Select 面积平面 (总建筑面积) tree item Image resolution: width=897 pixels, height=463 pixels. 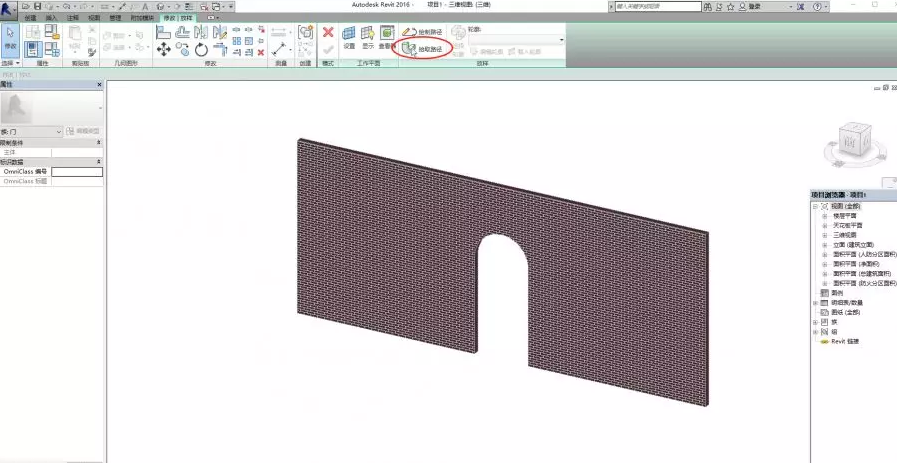(x=862, y=274)
